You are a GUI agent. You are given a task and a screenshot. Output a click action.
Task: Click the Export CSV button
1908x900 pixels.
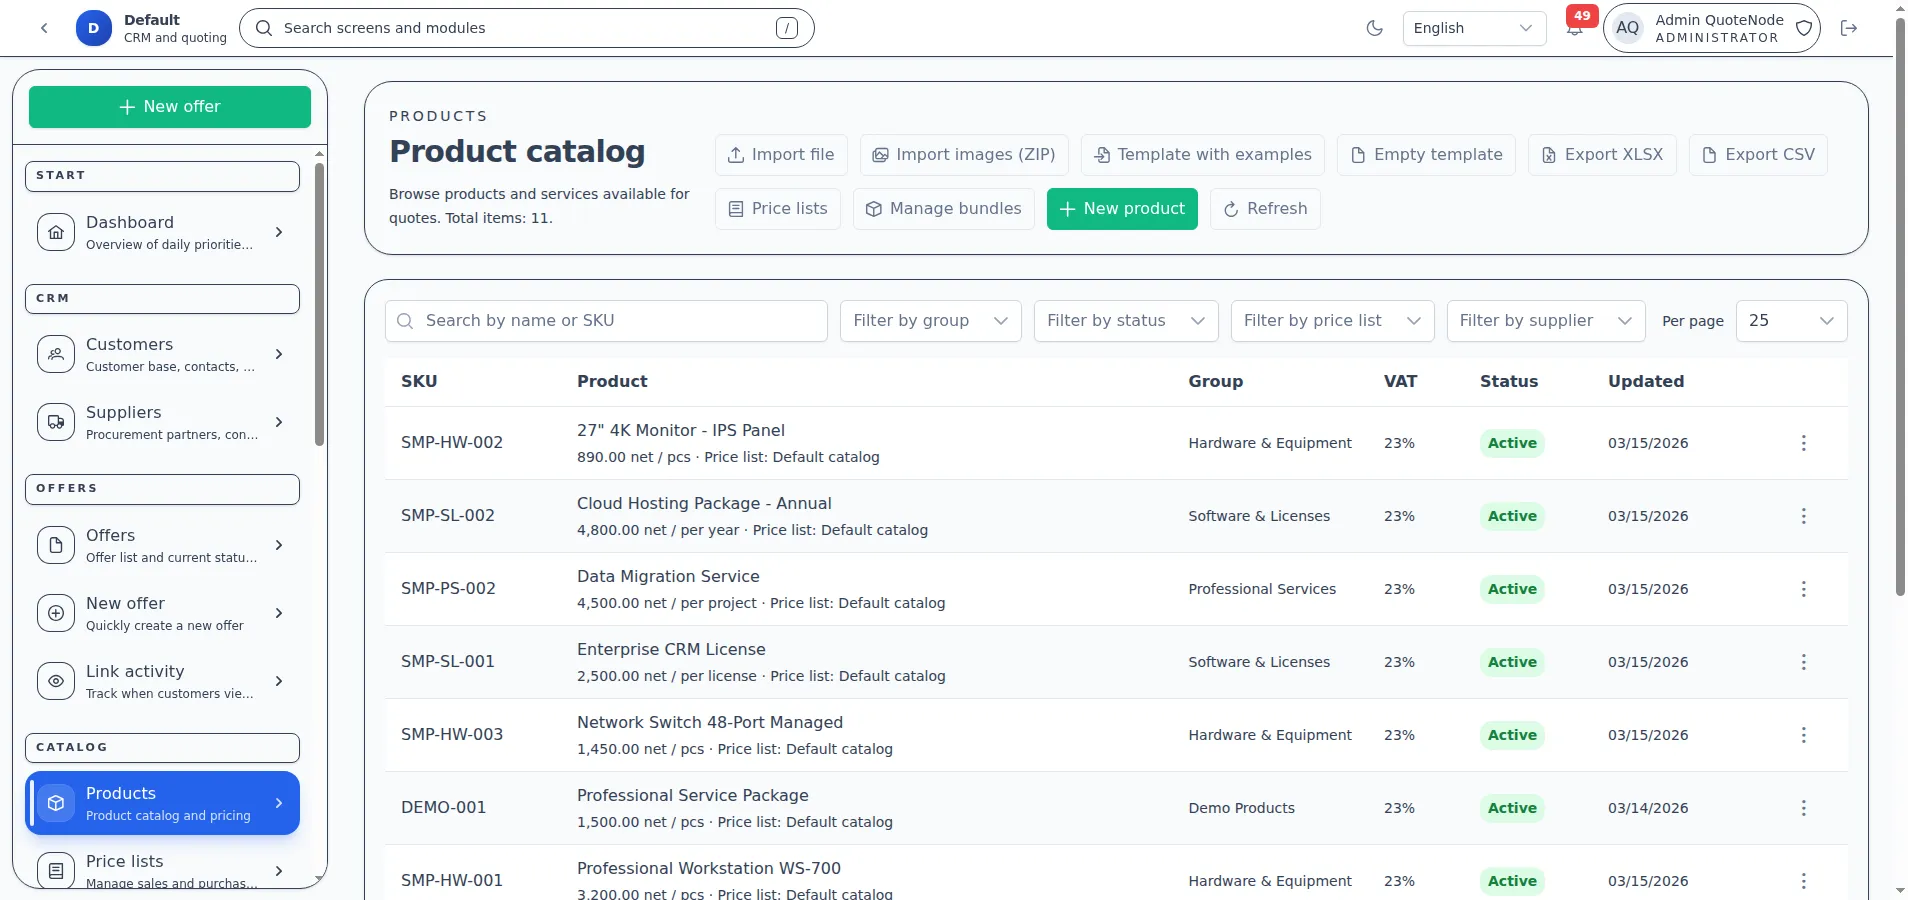(1758, 154)
